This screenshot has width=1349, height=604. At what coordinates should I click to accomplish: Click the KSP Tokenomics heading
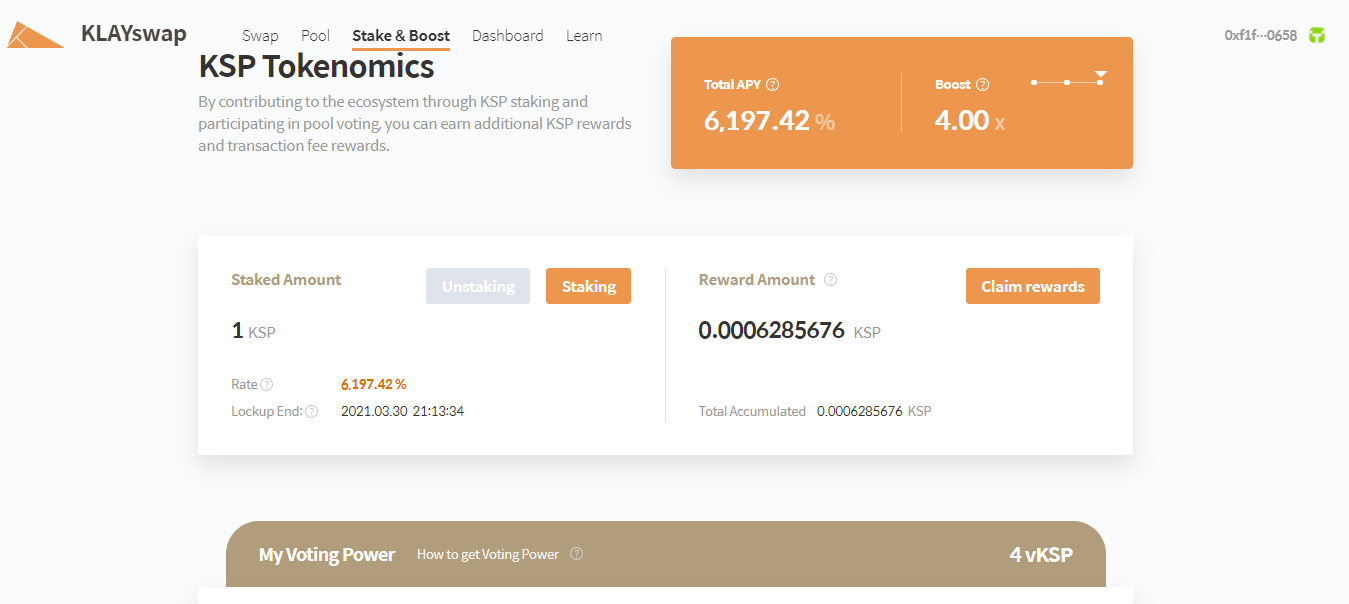point(316,66)
